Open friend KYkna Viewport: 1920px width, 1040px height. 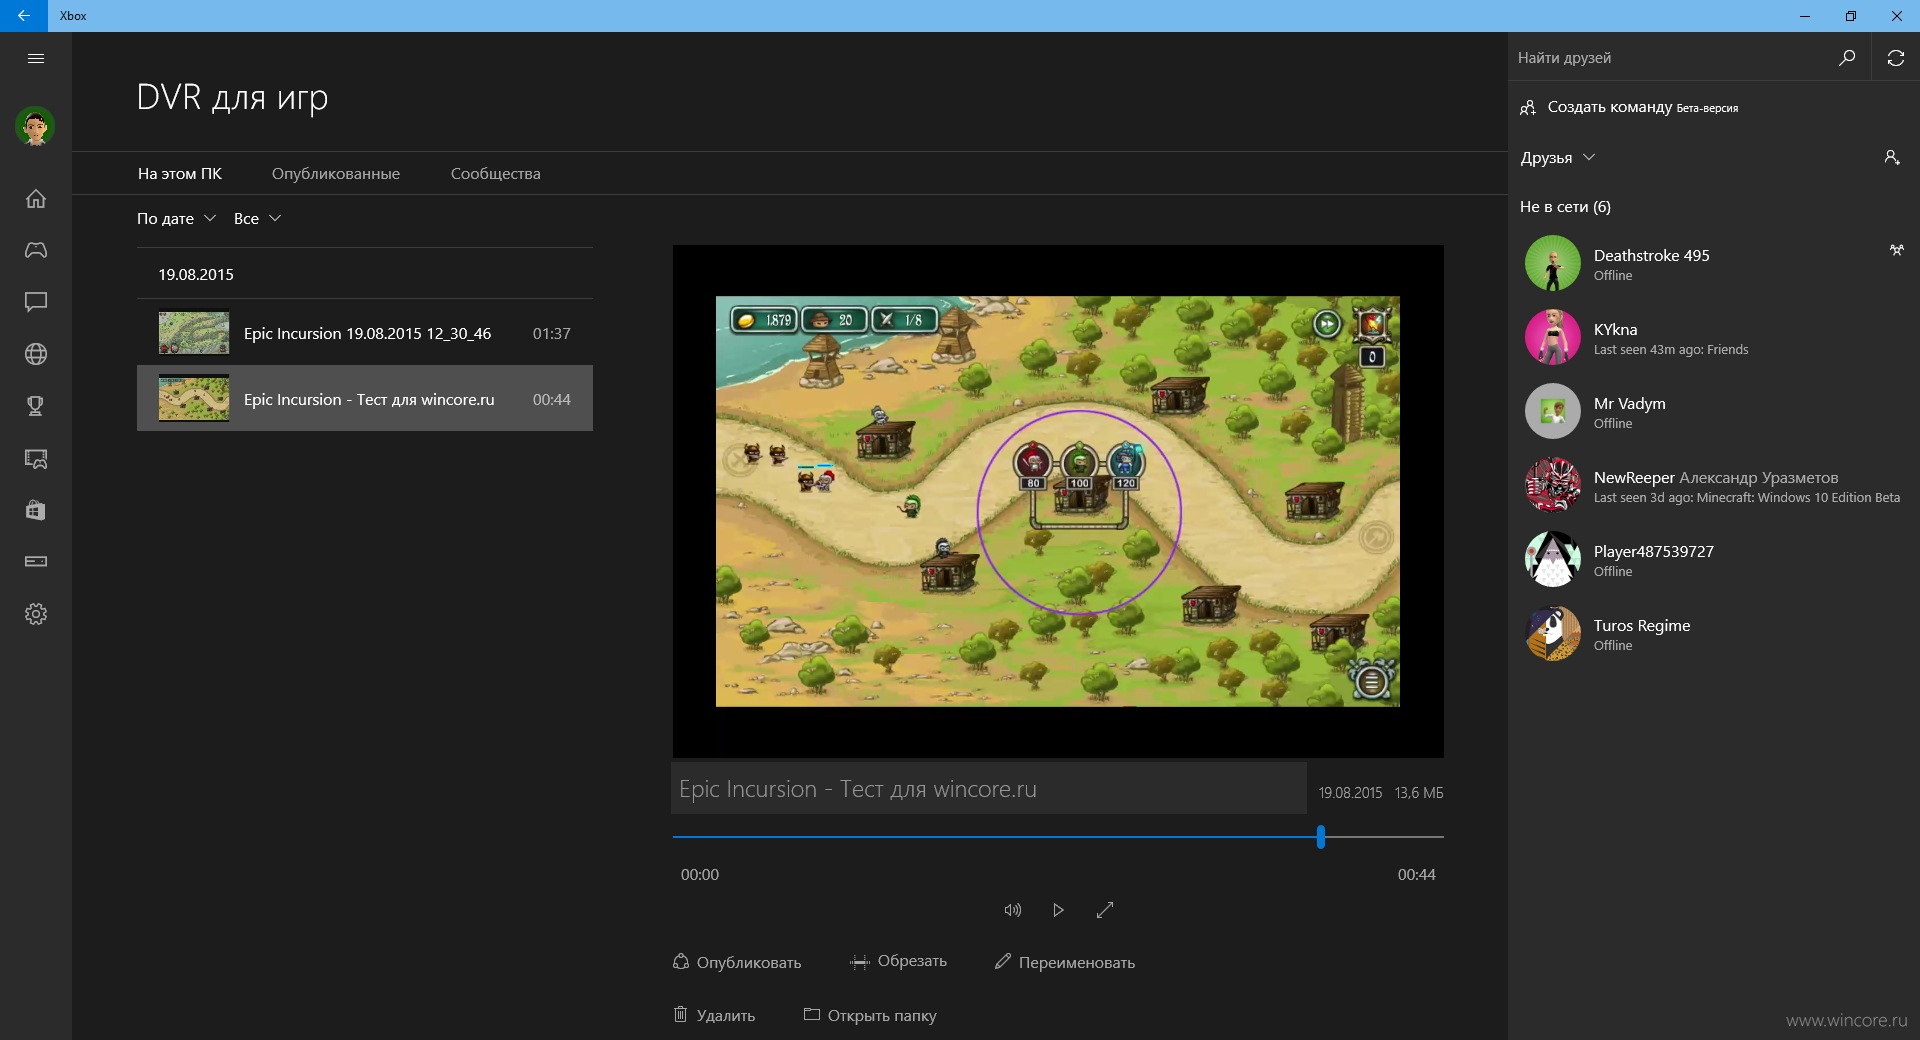click(x=1714, y=338)
